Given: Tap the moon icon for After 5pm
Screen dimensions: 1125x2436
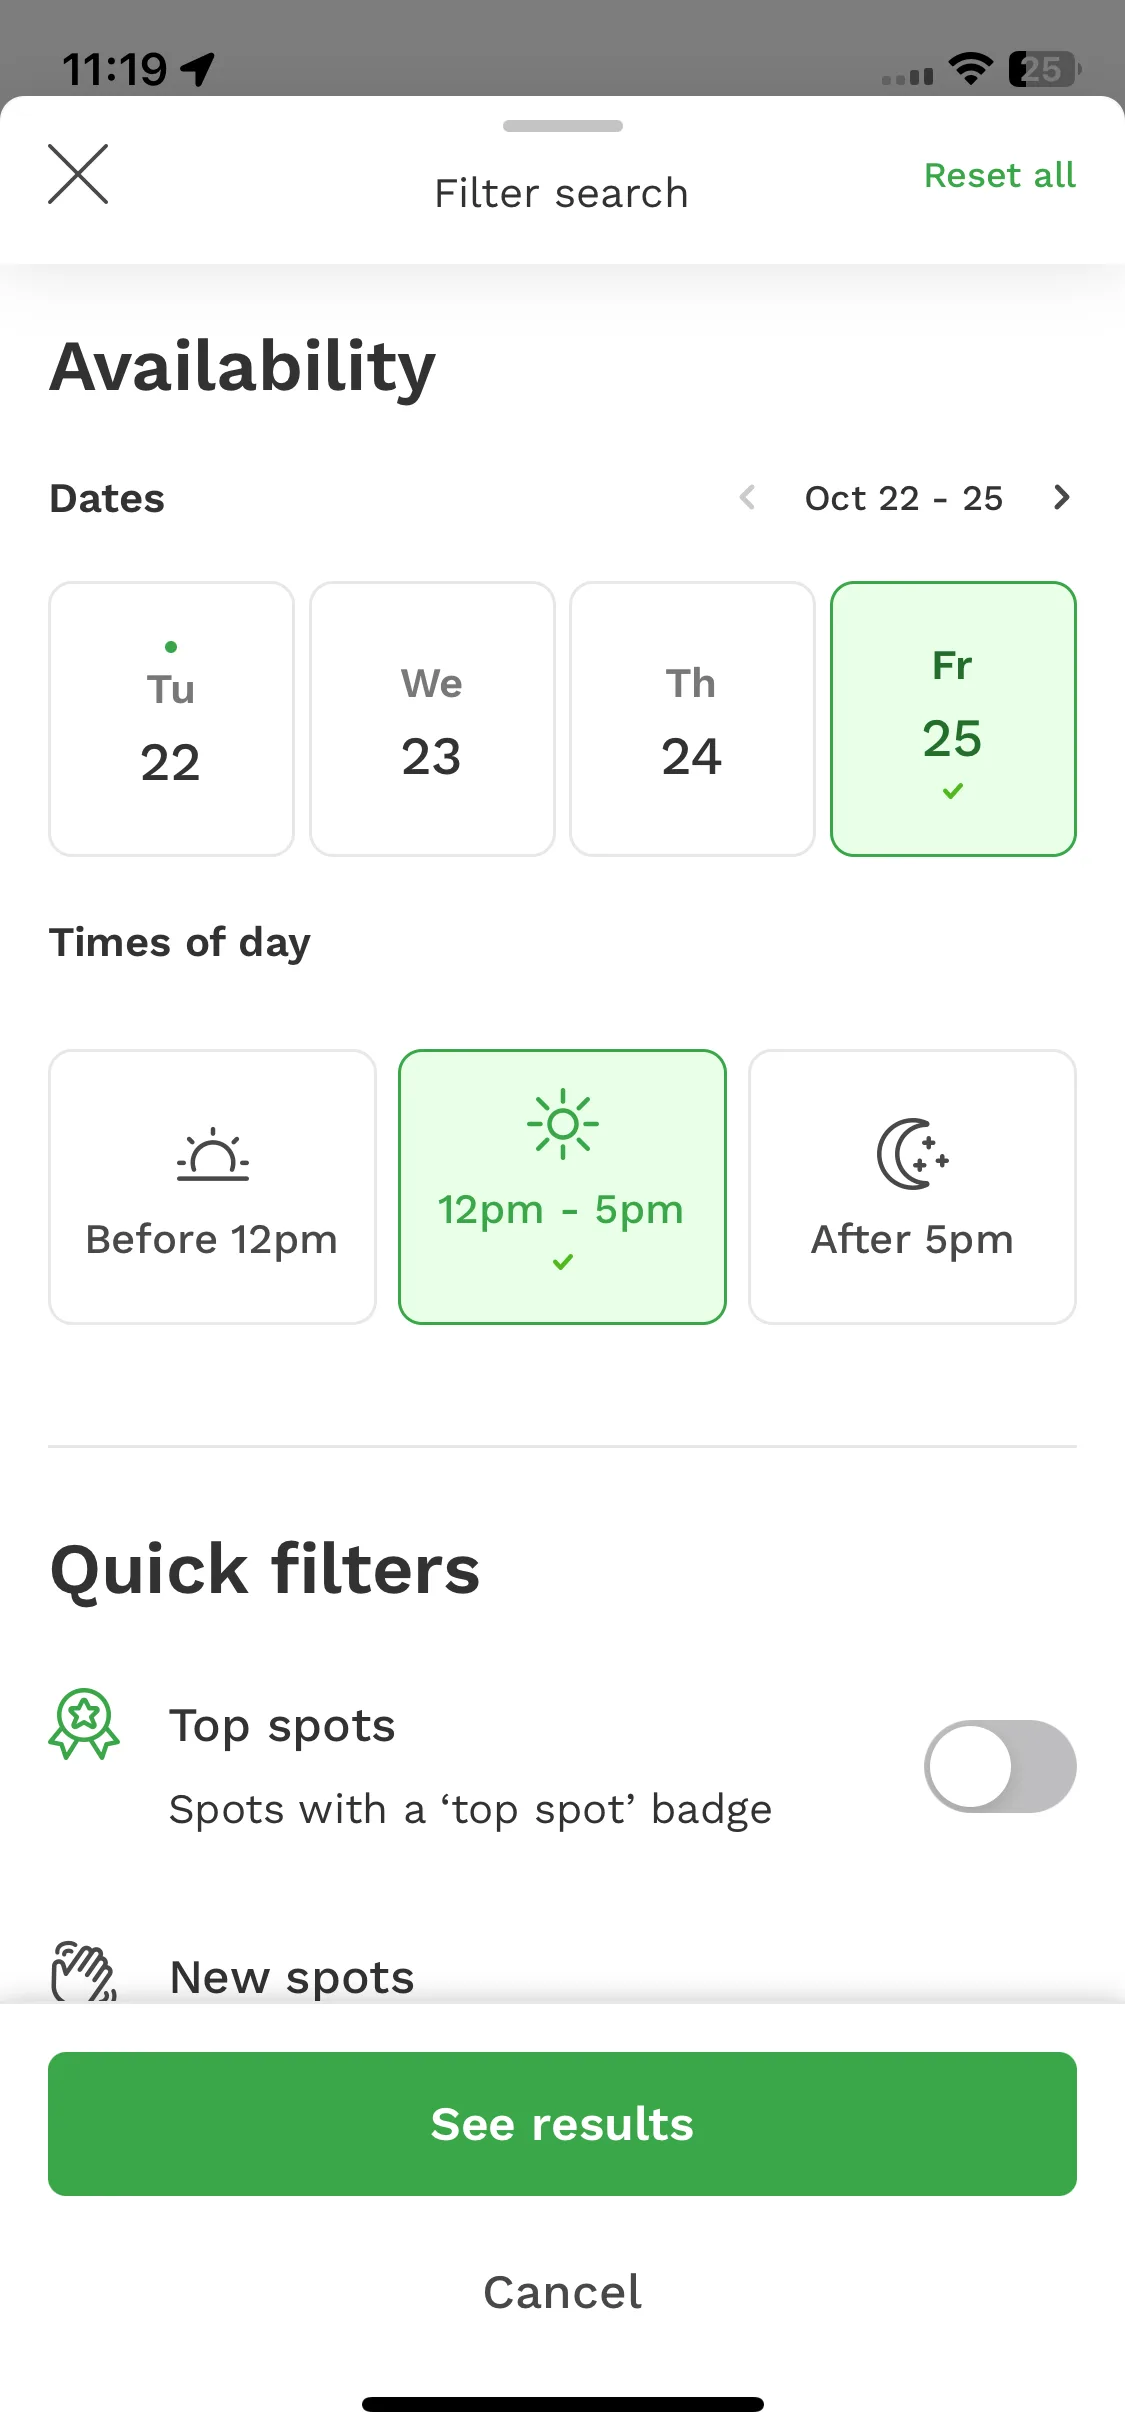Looking at the screenshot, I should click(913, 1154).
